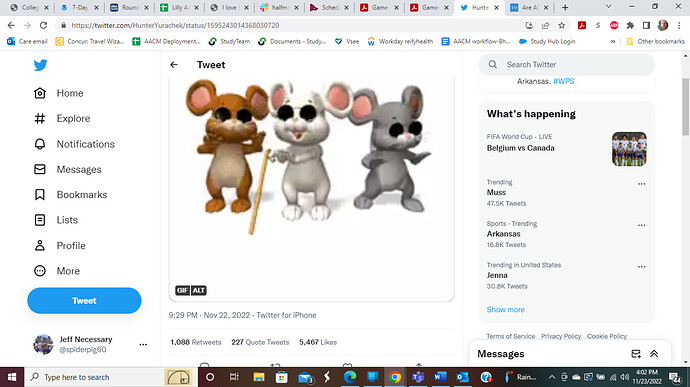Image resolution: width=690 pixels, height=387 pixels.
Task: Switch to the Sched tab
Action: [x=330, y=7]
